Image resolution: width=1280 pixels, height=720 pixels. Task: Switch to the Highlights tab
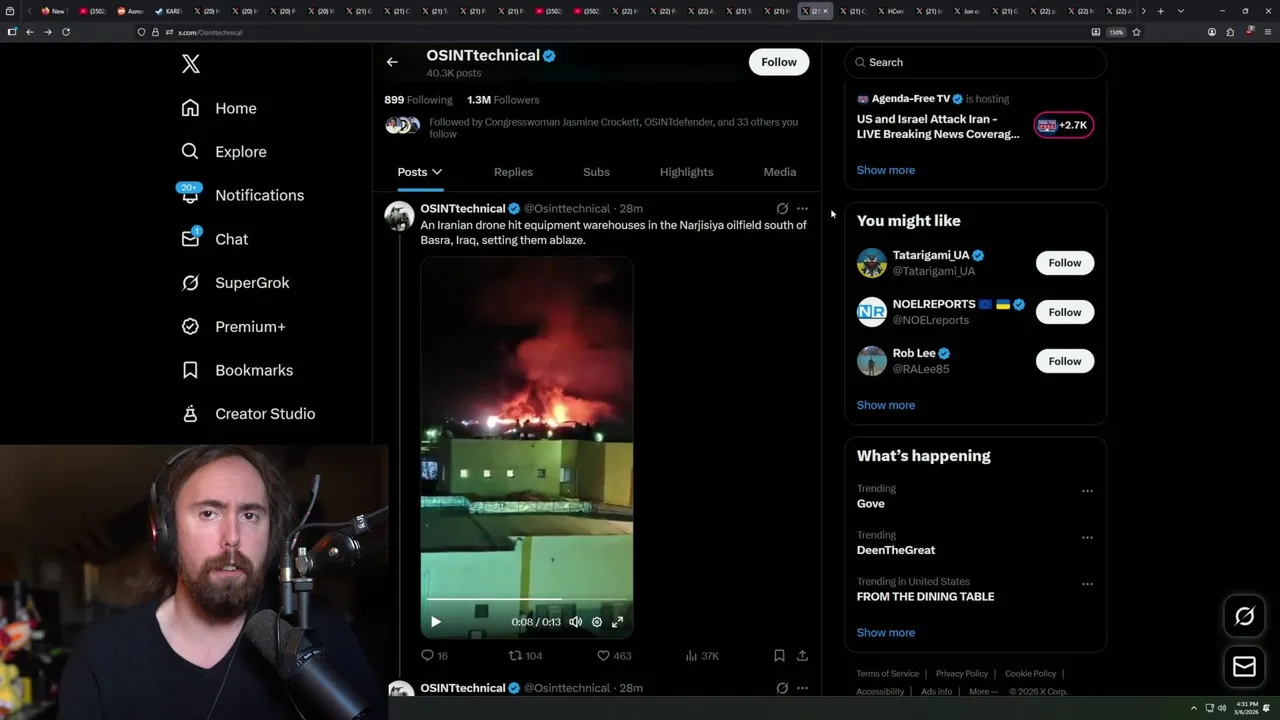pyautogui.click(x=686, y=172)
